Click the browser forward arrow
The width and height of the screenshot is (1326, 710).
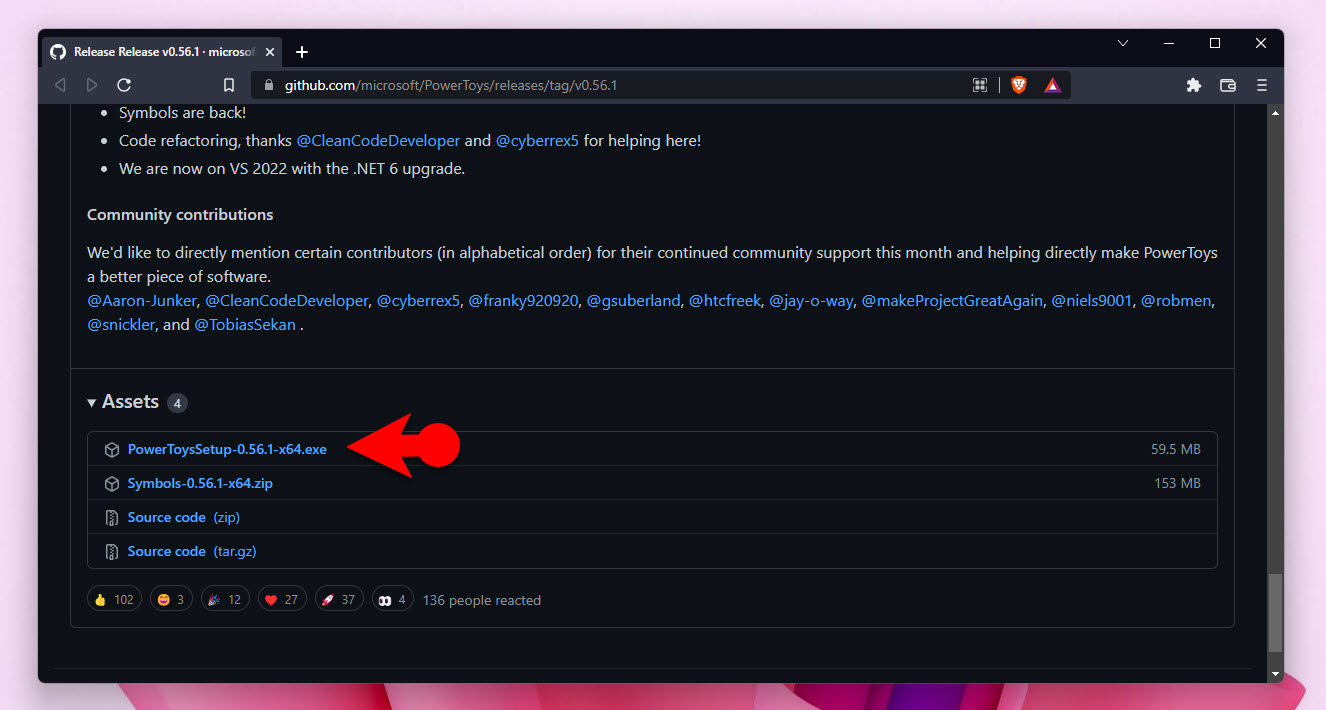click(x=92, y=85)
